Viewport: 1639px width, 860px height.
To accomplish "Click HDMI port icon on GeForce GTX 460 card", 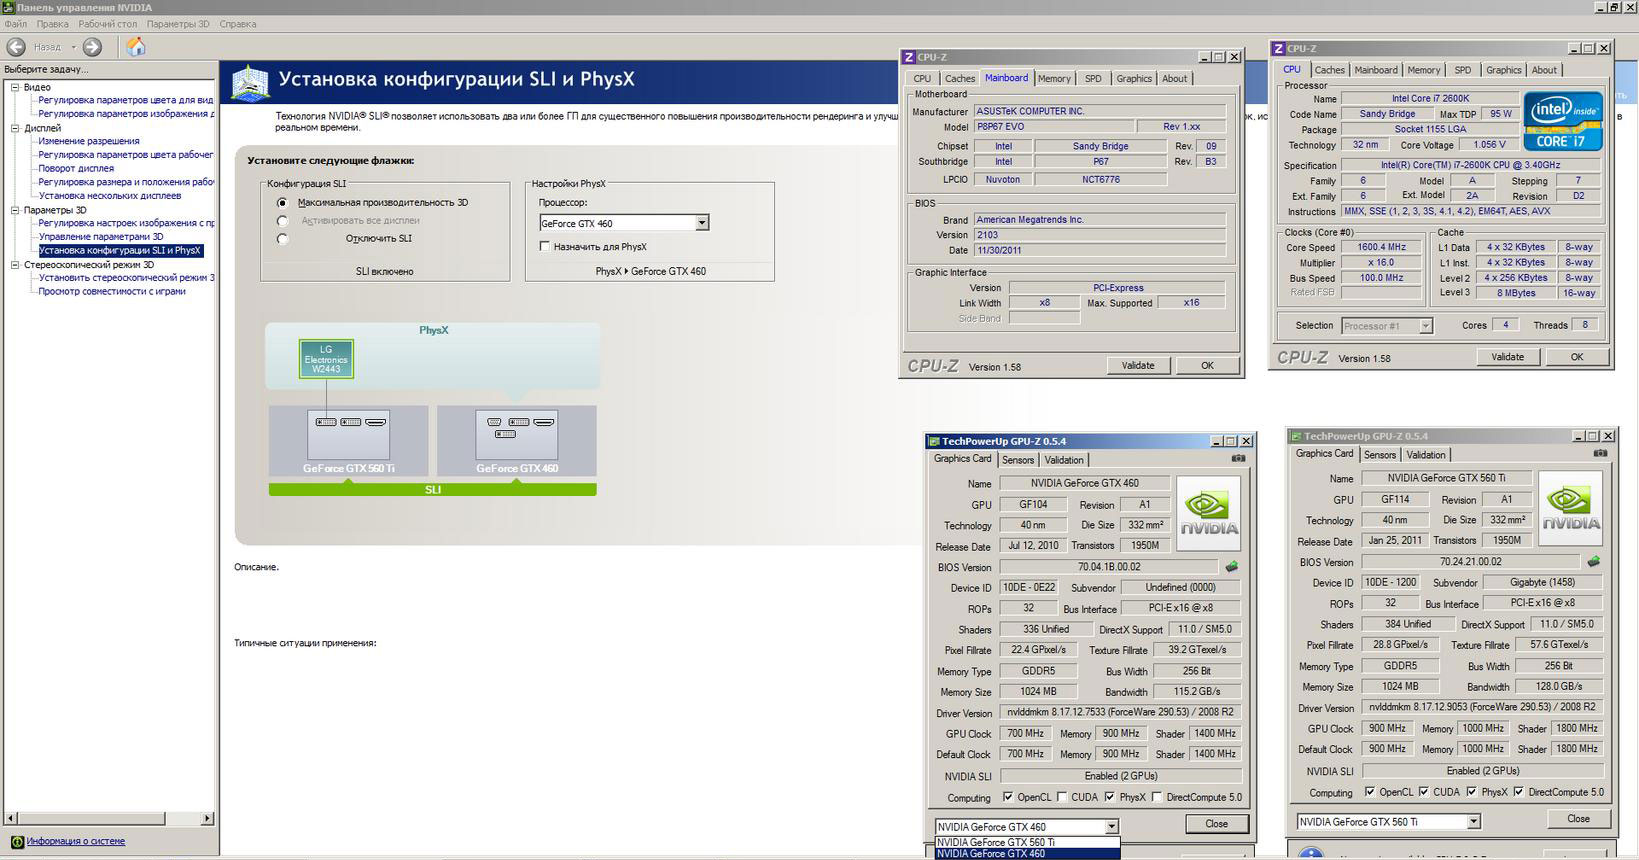I will coord(544,422).
